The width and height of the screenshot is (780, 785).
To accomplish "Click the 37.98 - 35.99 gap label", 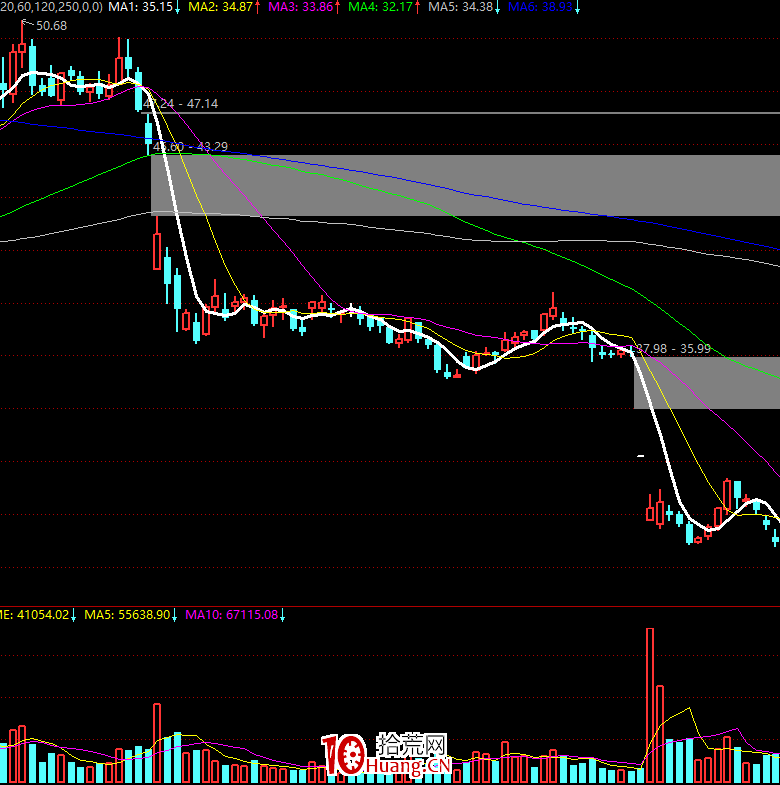I will [x=673, y=348].
